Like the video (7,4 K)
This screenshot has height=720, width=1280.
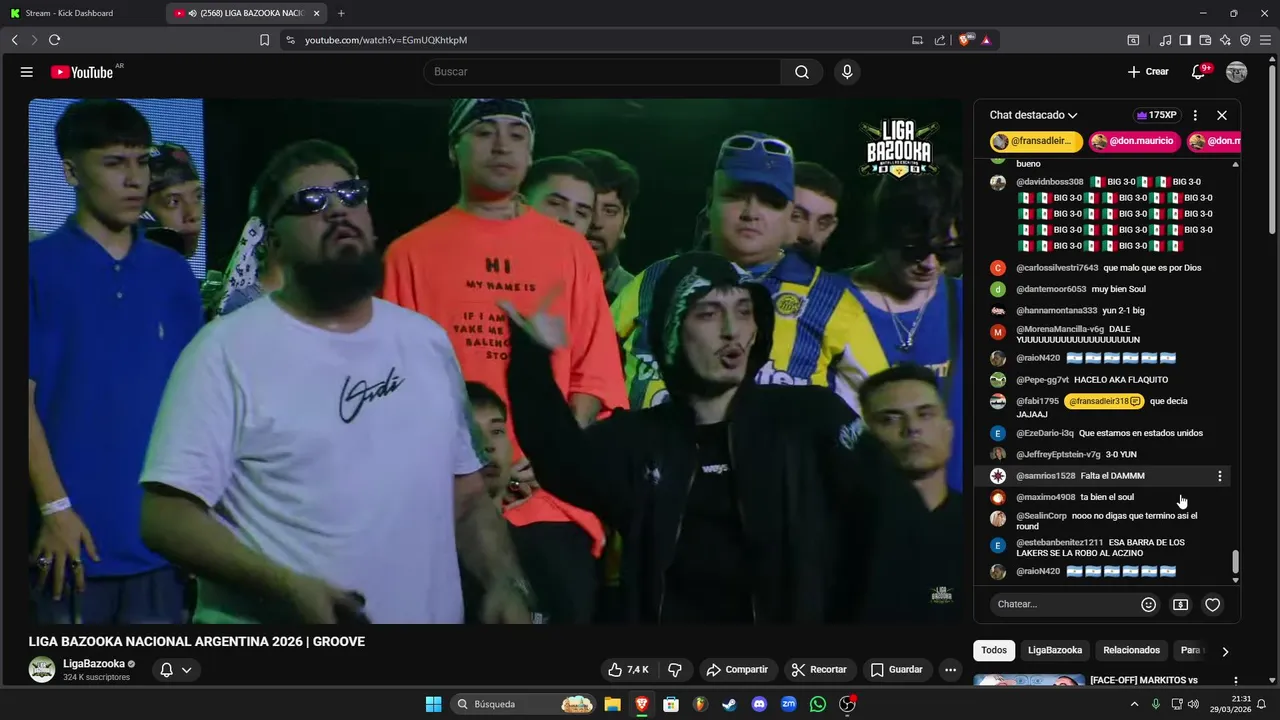click(630, 670)
